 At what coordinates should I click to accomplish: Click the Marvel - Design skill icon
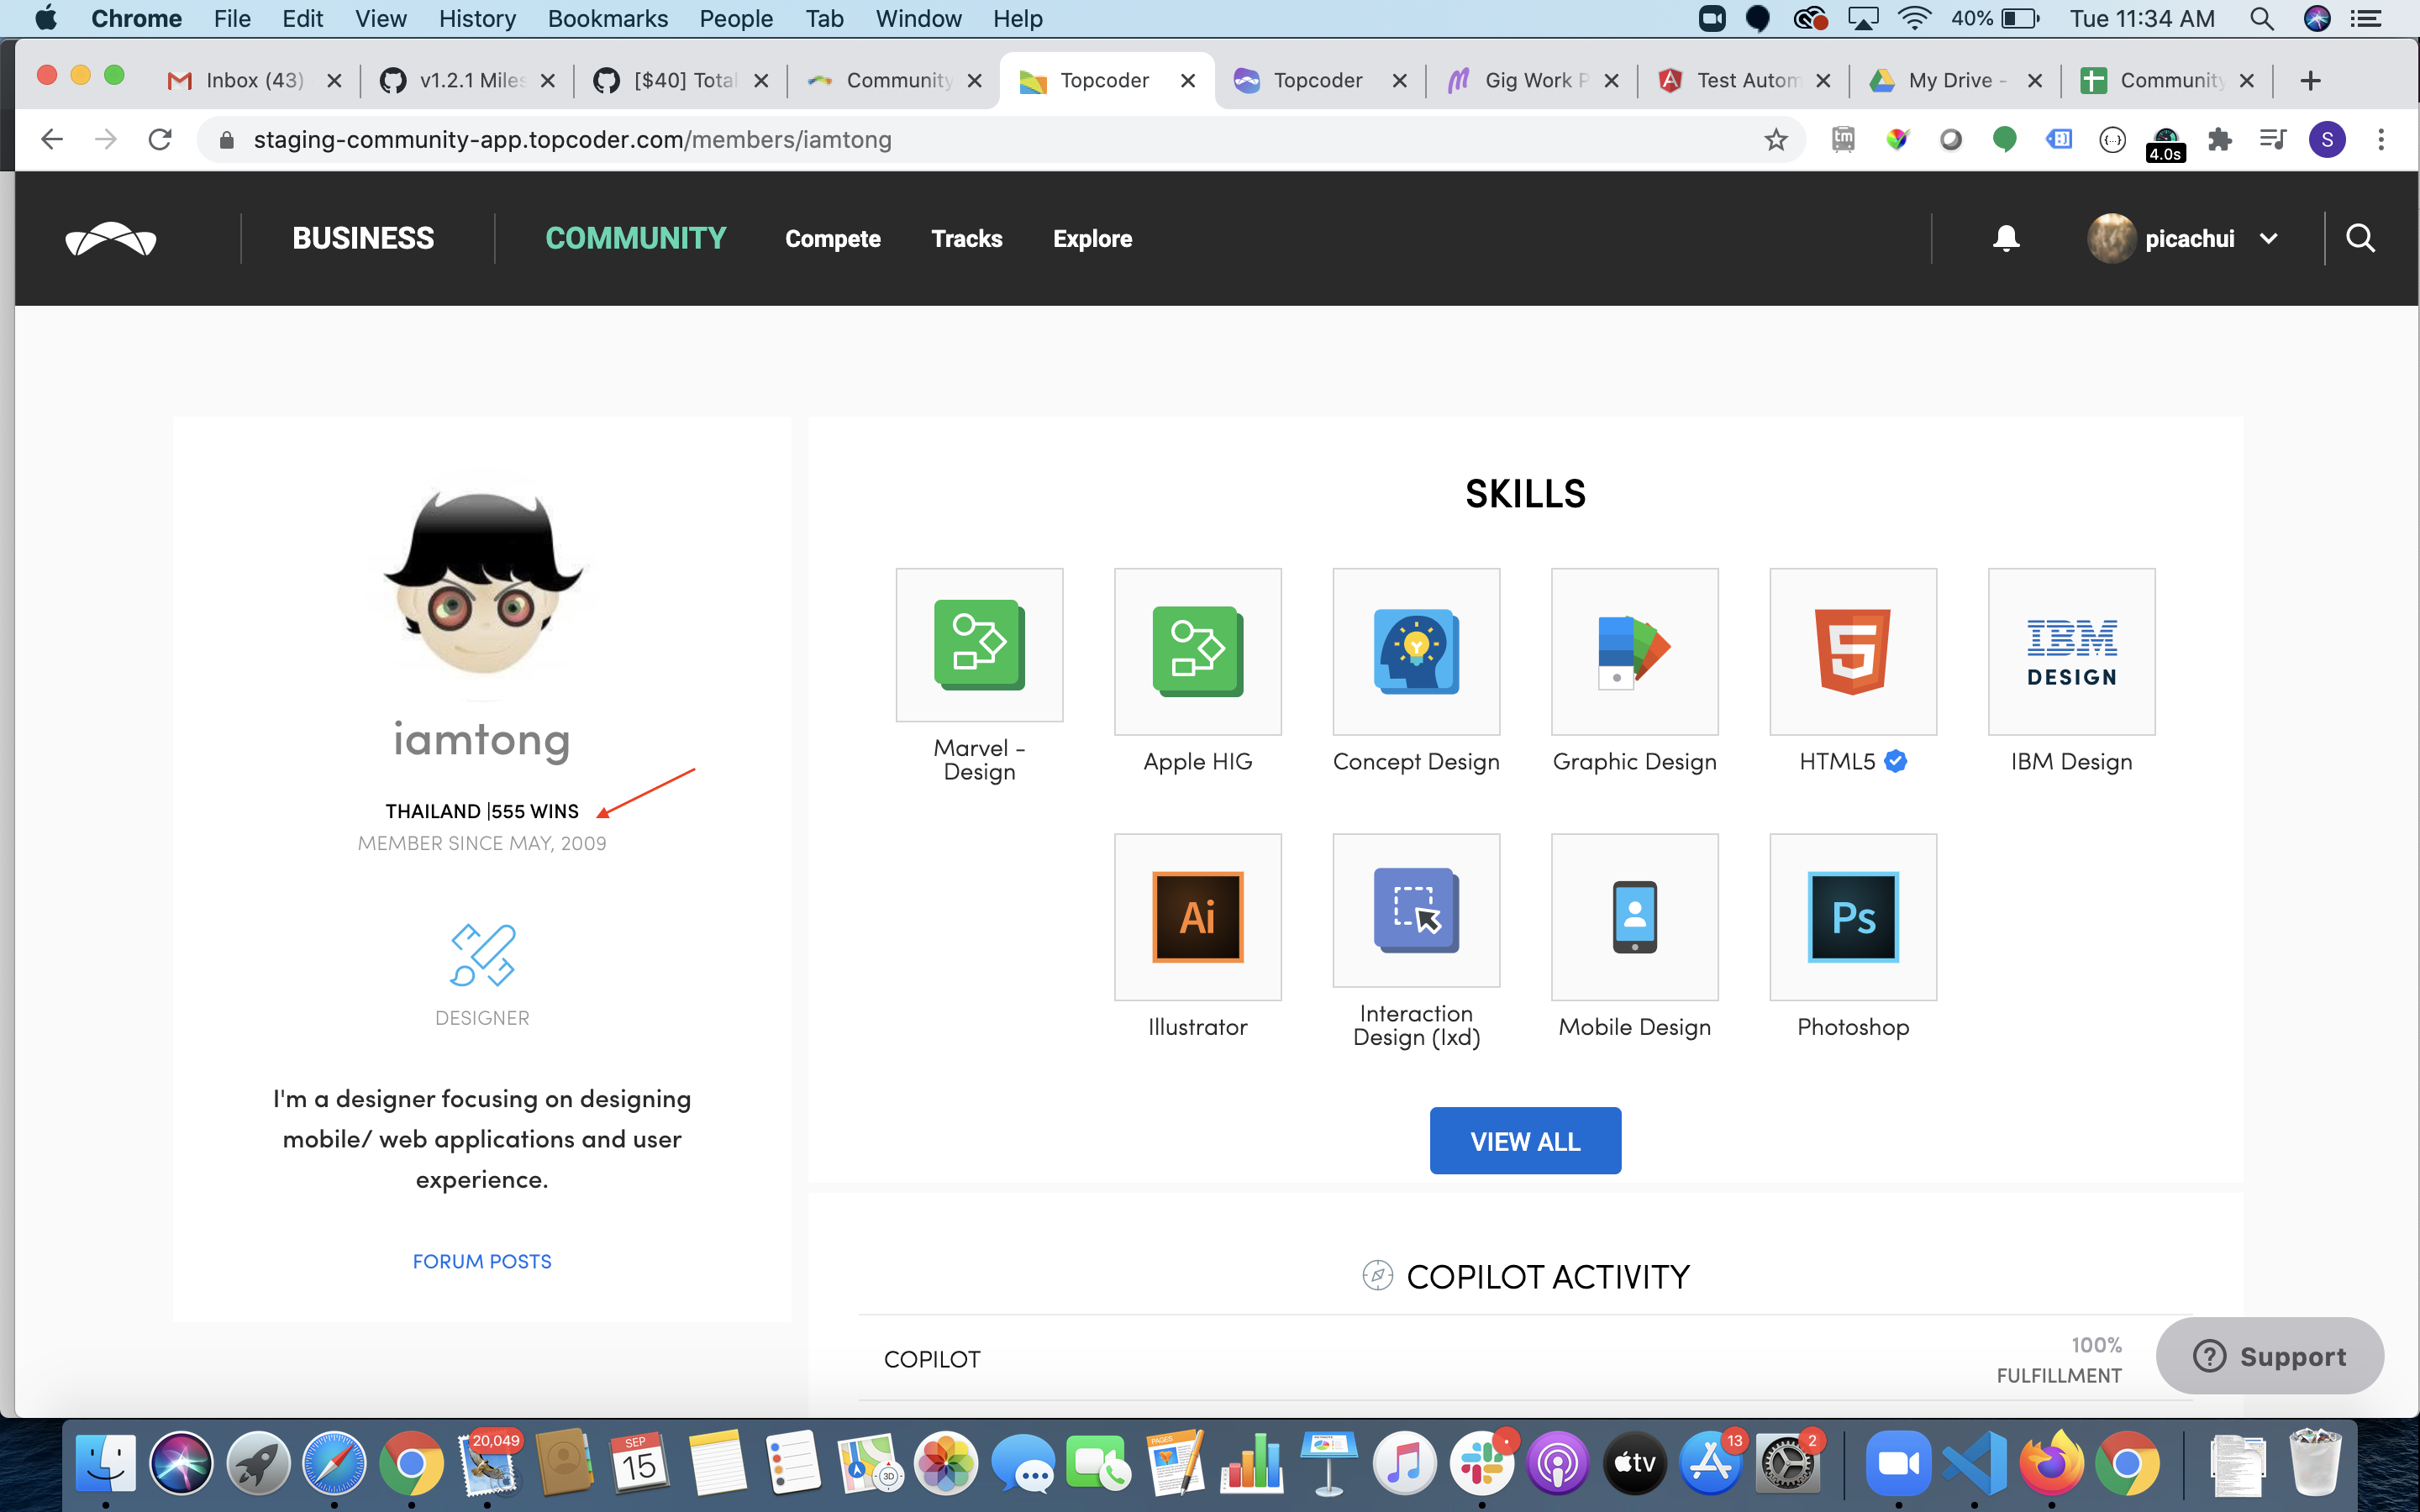[x=979, y=645]
